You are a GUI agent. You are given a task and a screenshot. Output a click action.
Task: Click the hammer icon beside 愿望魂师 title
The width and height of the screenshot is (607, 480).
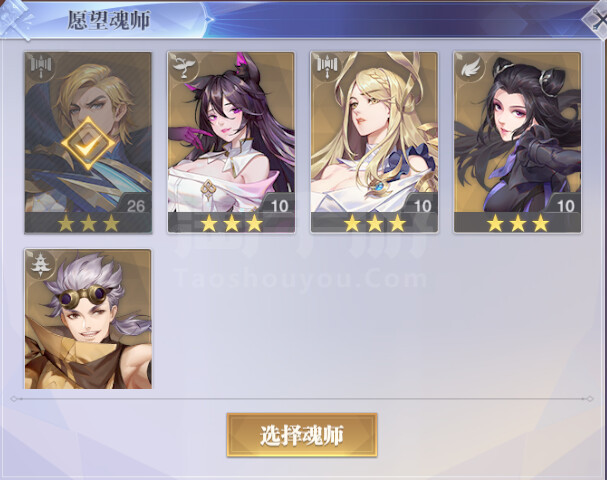pos(15,19)
